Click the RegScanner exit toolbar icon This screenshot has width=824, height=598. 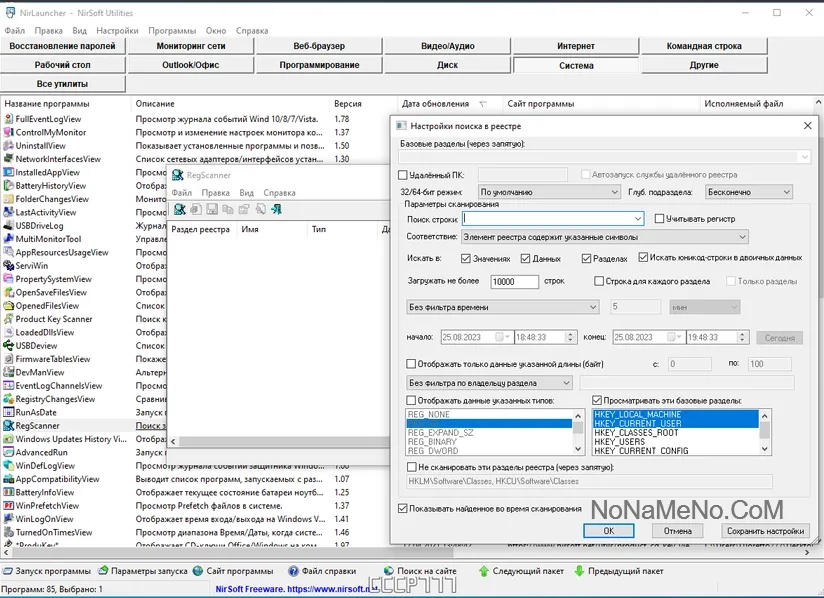tap(276, 209)
